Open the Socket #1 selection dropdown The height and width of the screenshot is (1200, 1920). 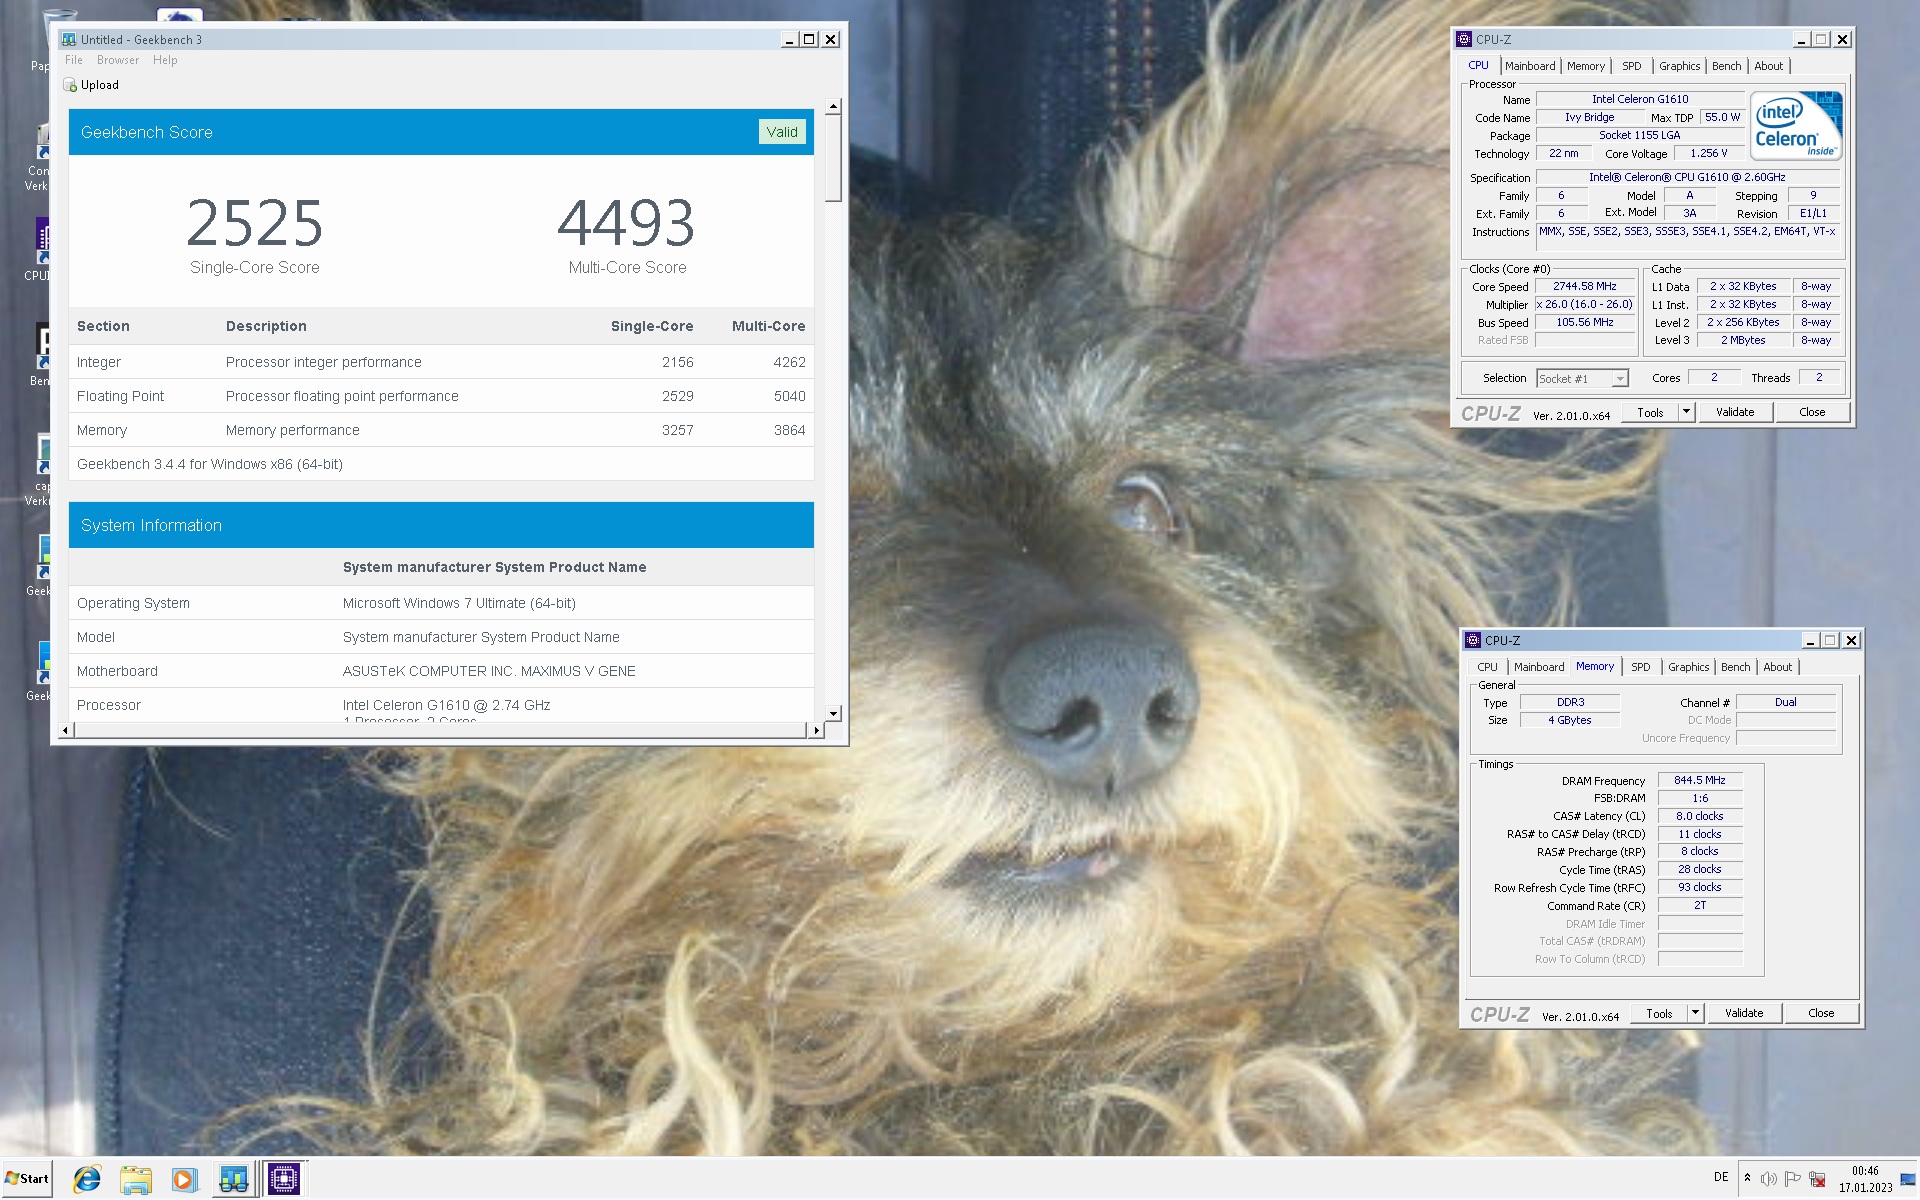coord(1620,378)
